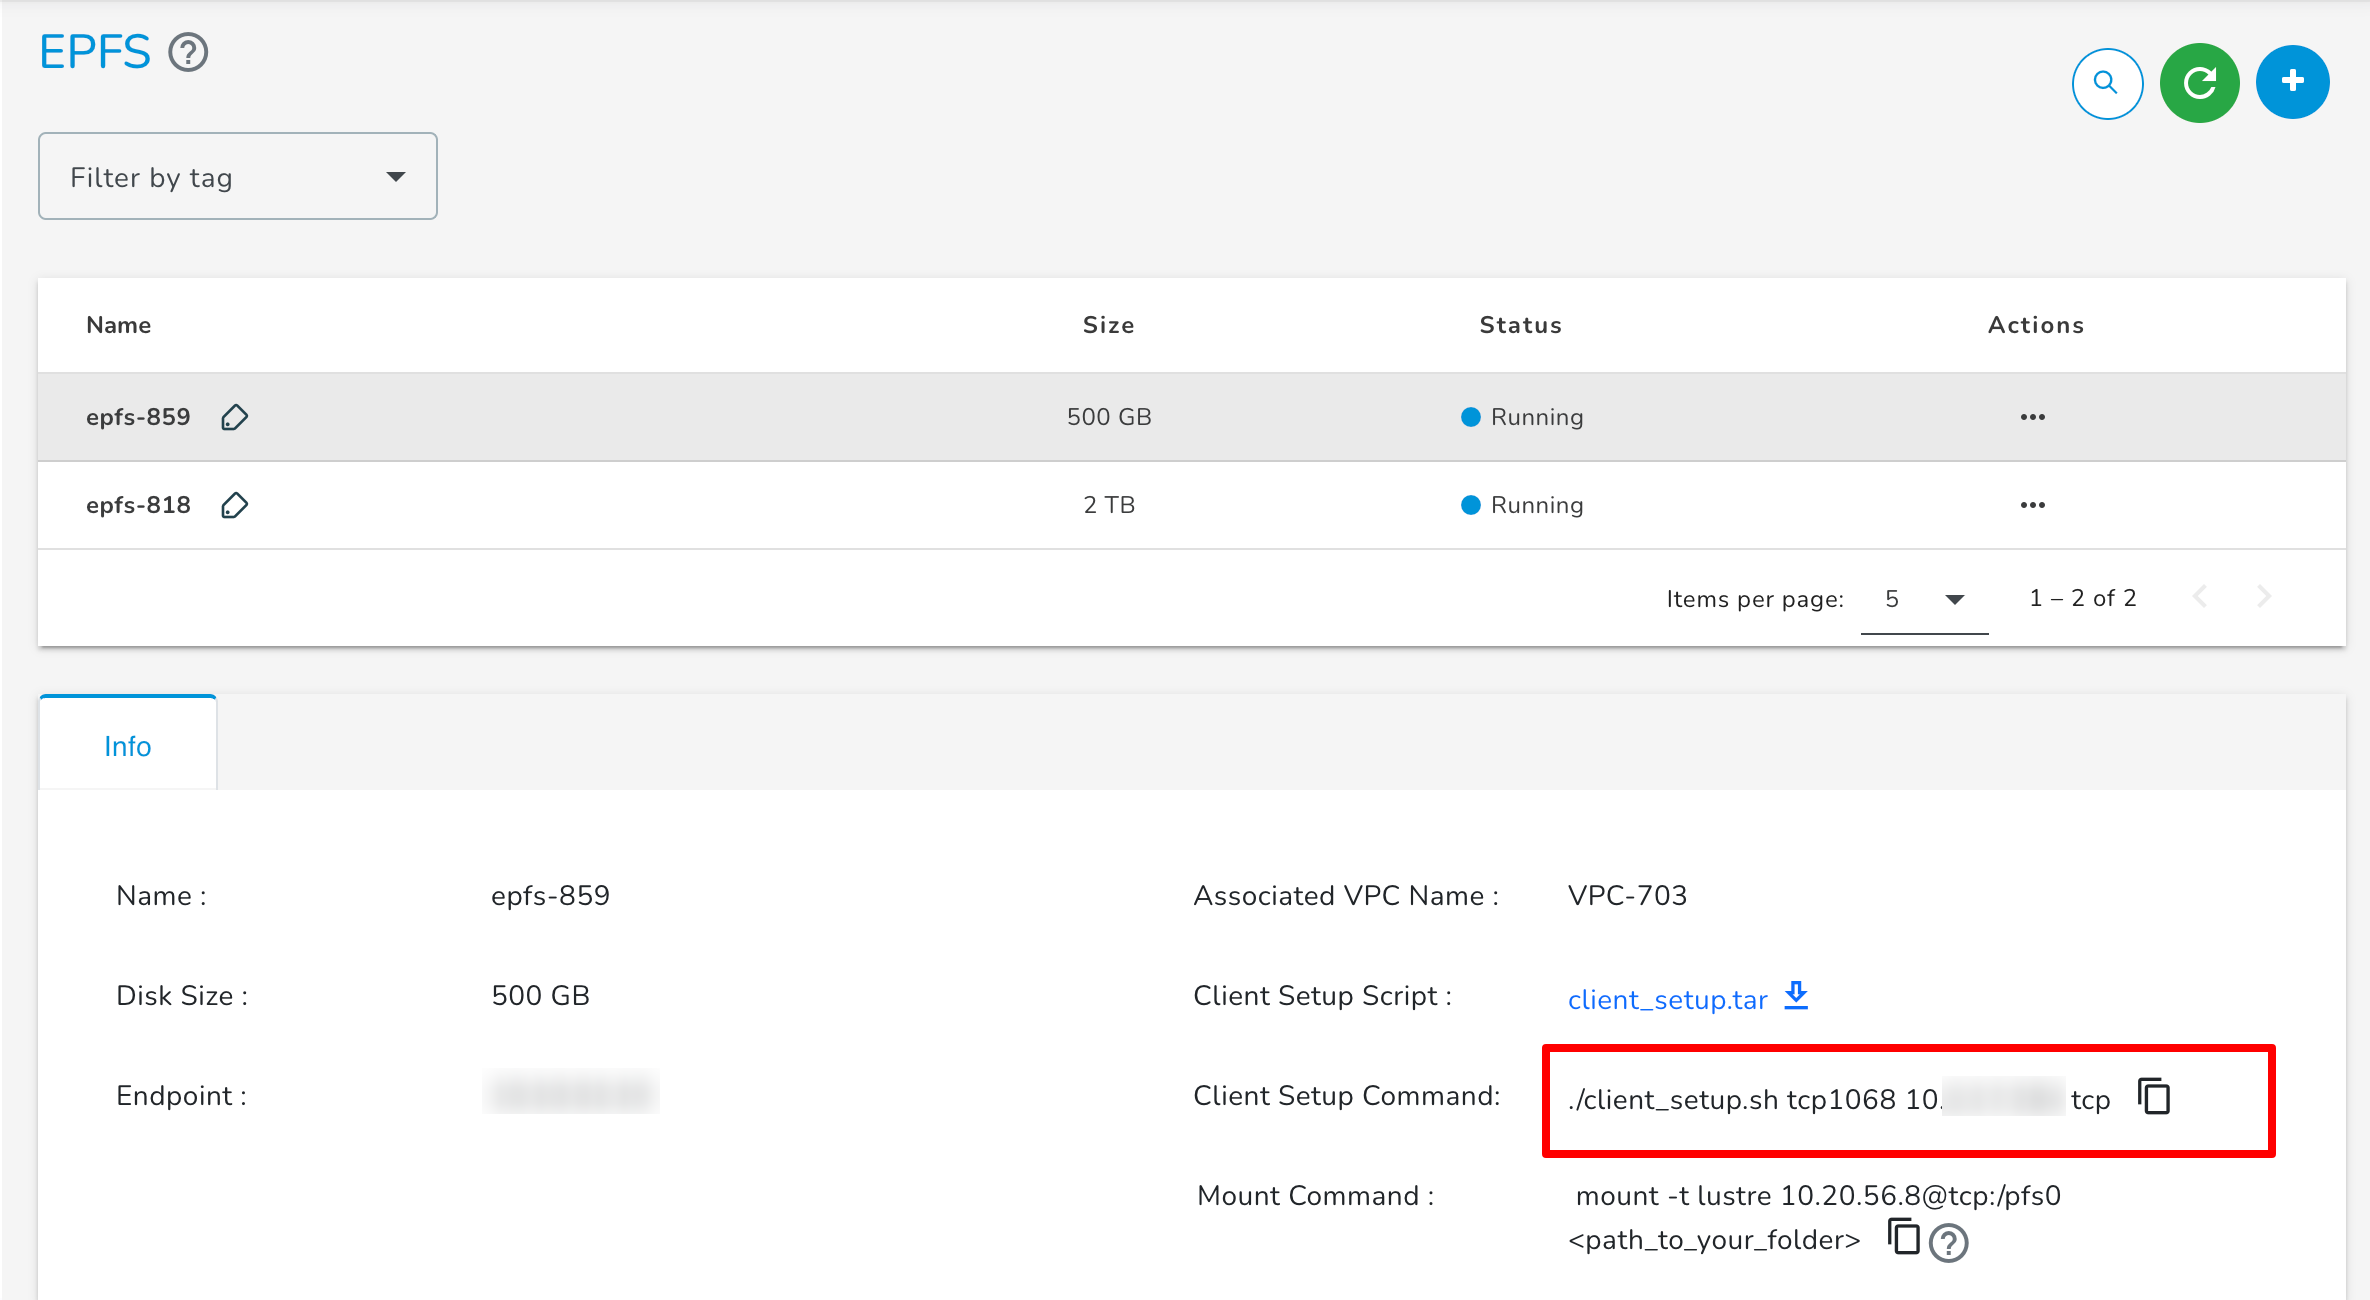Viewport: 2370px width, 1300px height.
Task: Click the '1 – 2 of 2' pagination text
Action: (x=2083, y=598)
